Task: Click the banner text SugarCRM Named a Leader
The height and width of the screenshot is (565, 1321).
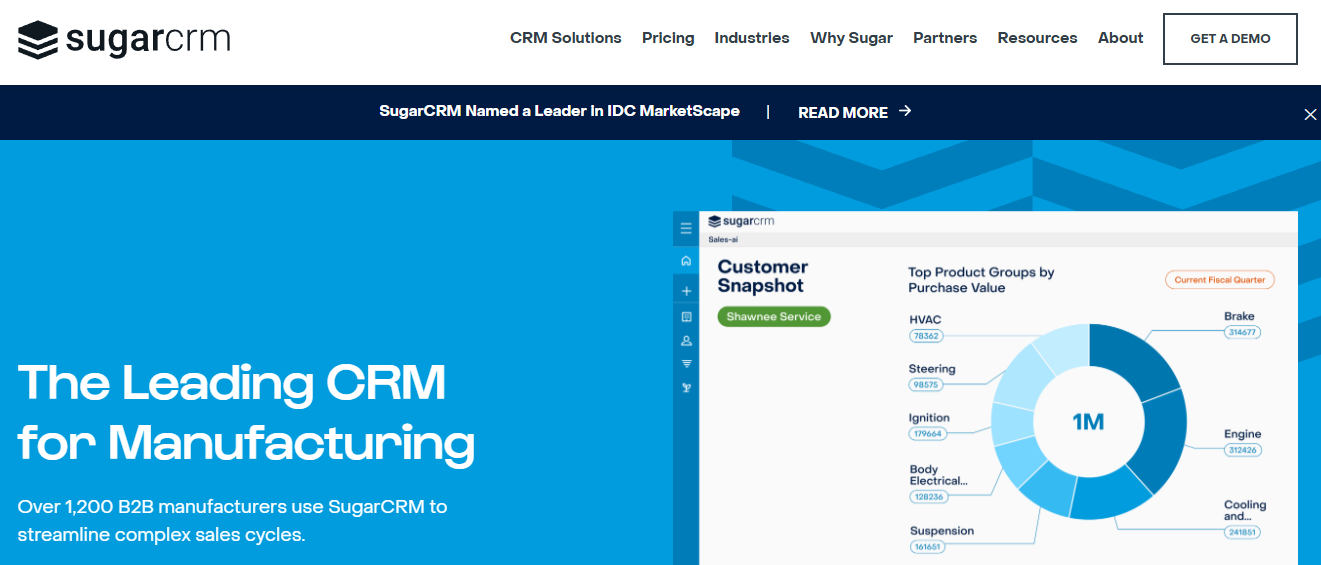Action: coord(559,111)
